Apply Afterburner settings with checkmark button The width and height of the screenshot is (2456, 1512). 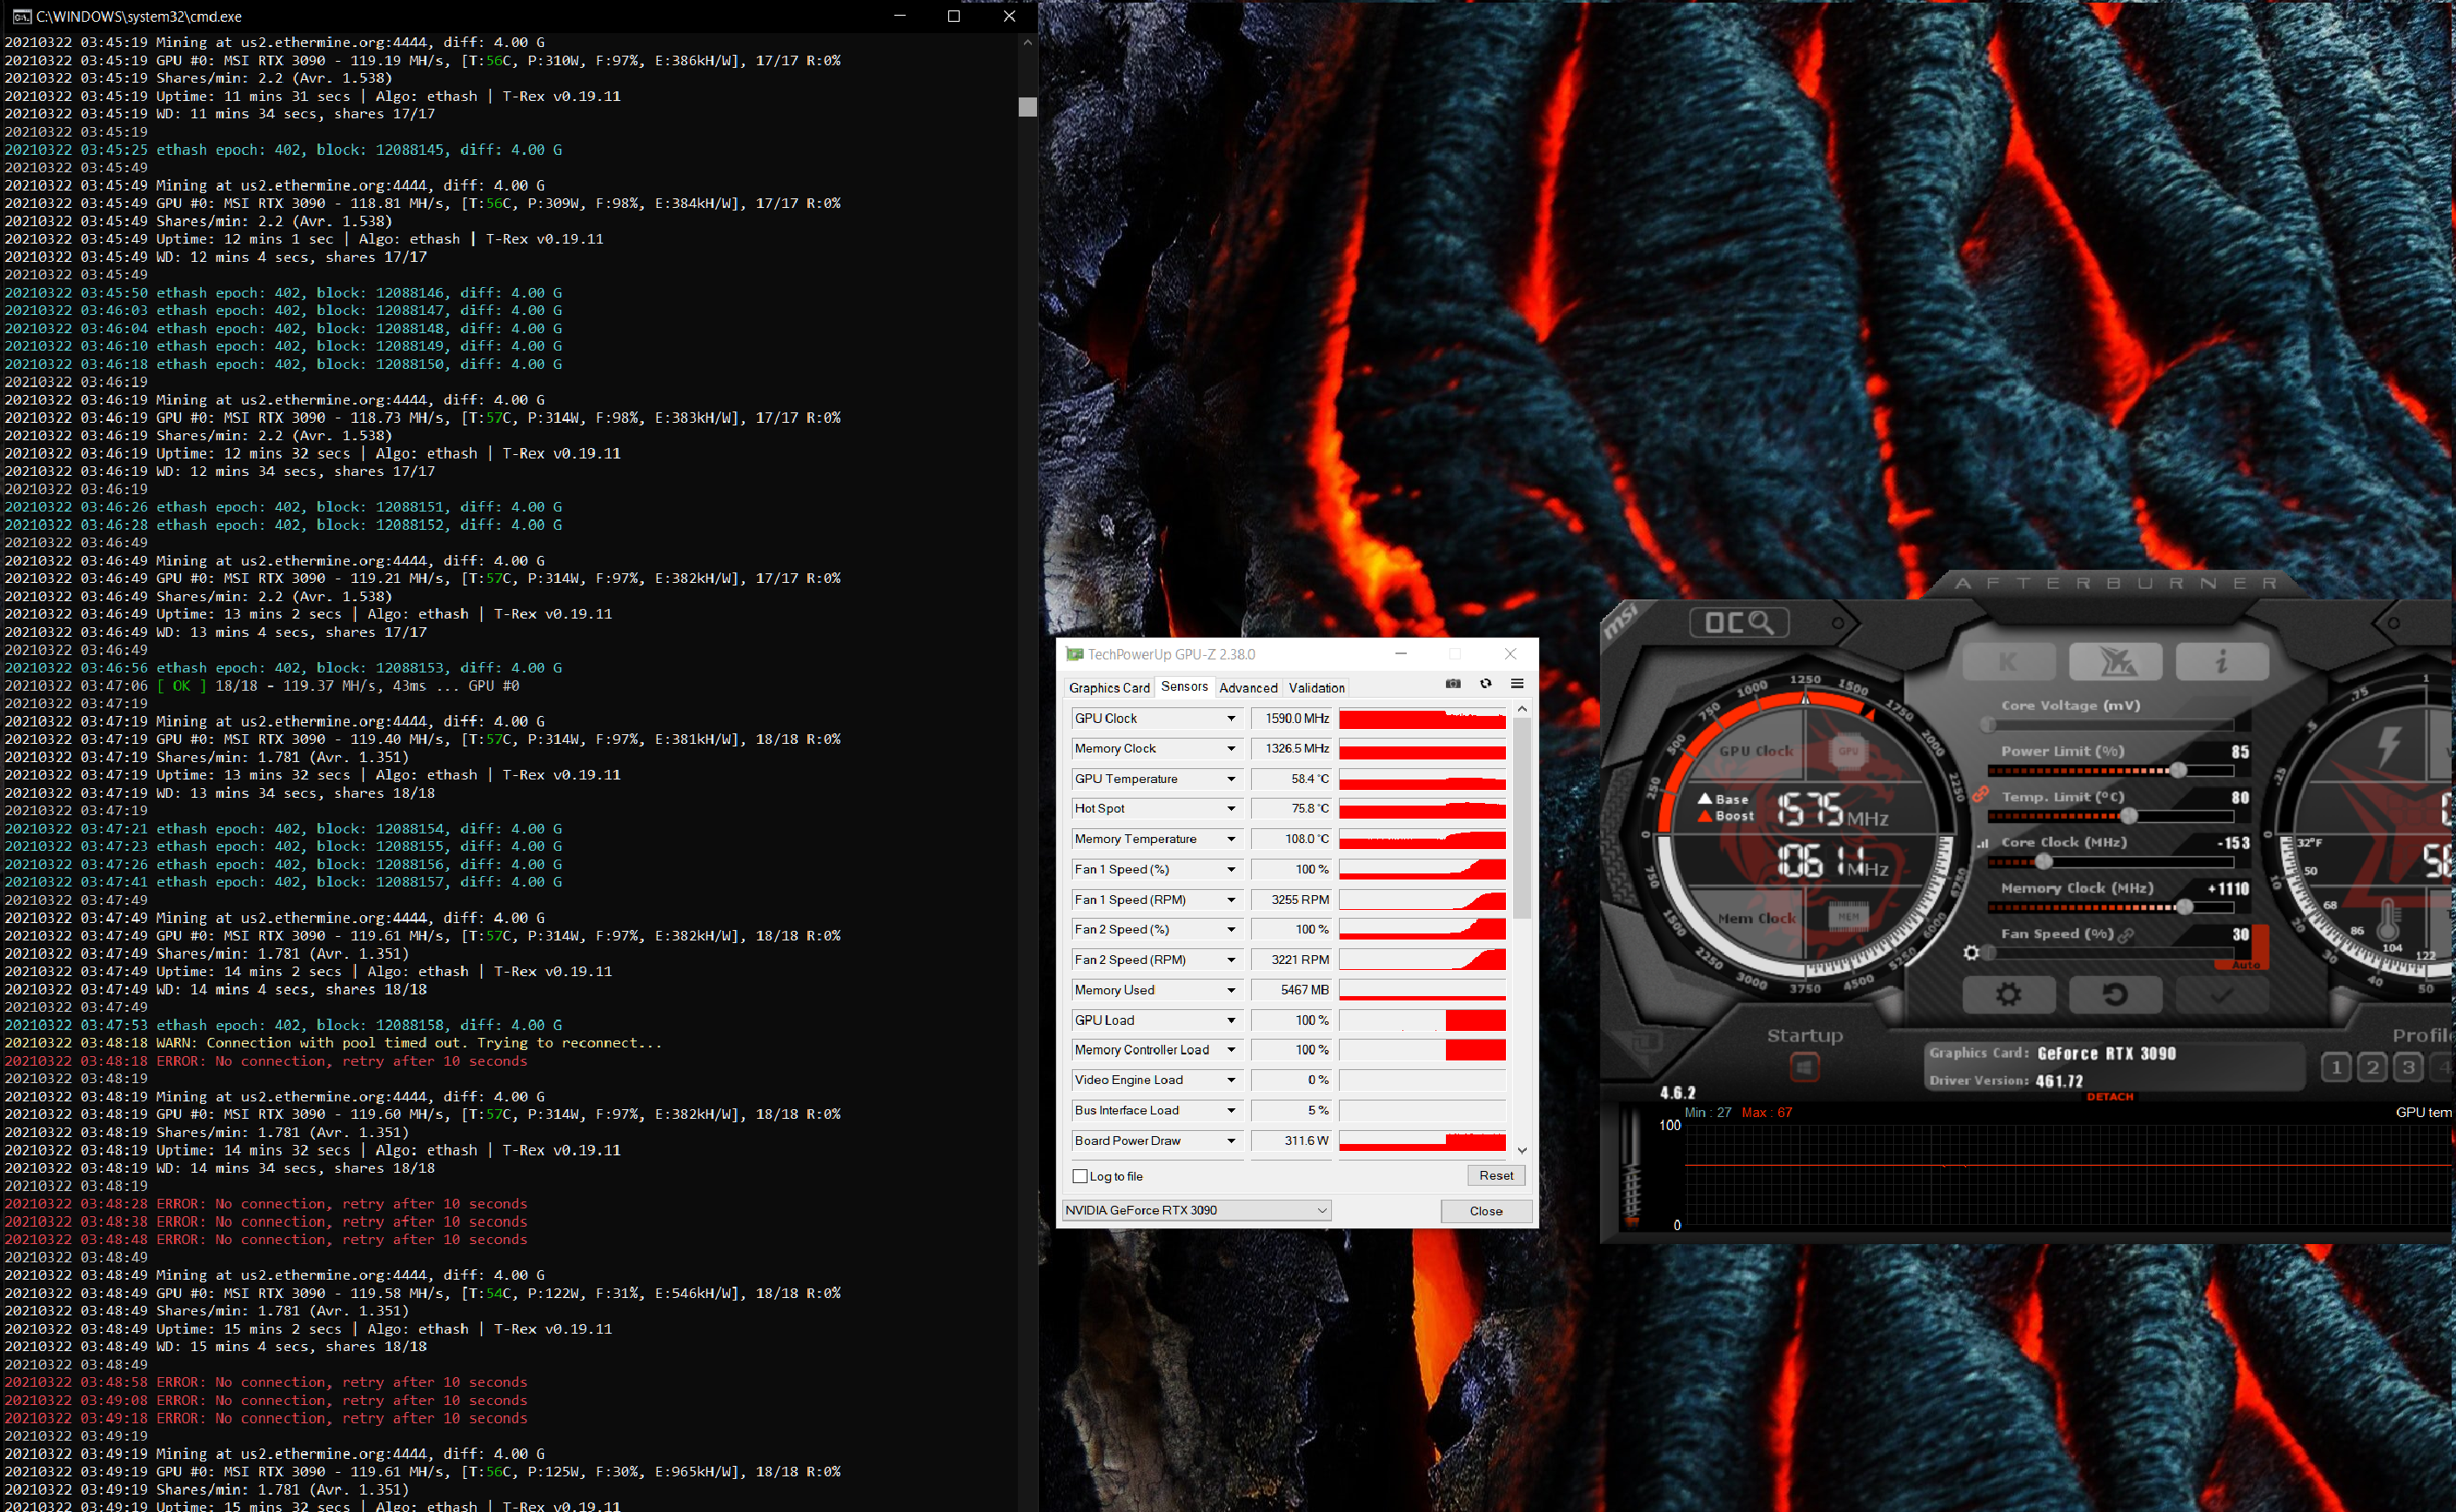pos(2222,995)
